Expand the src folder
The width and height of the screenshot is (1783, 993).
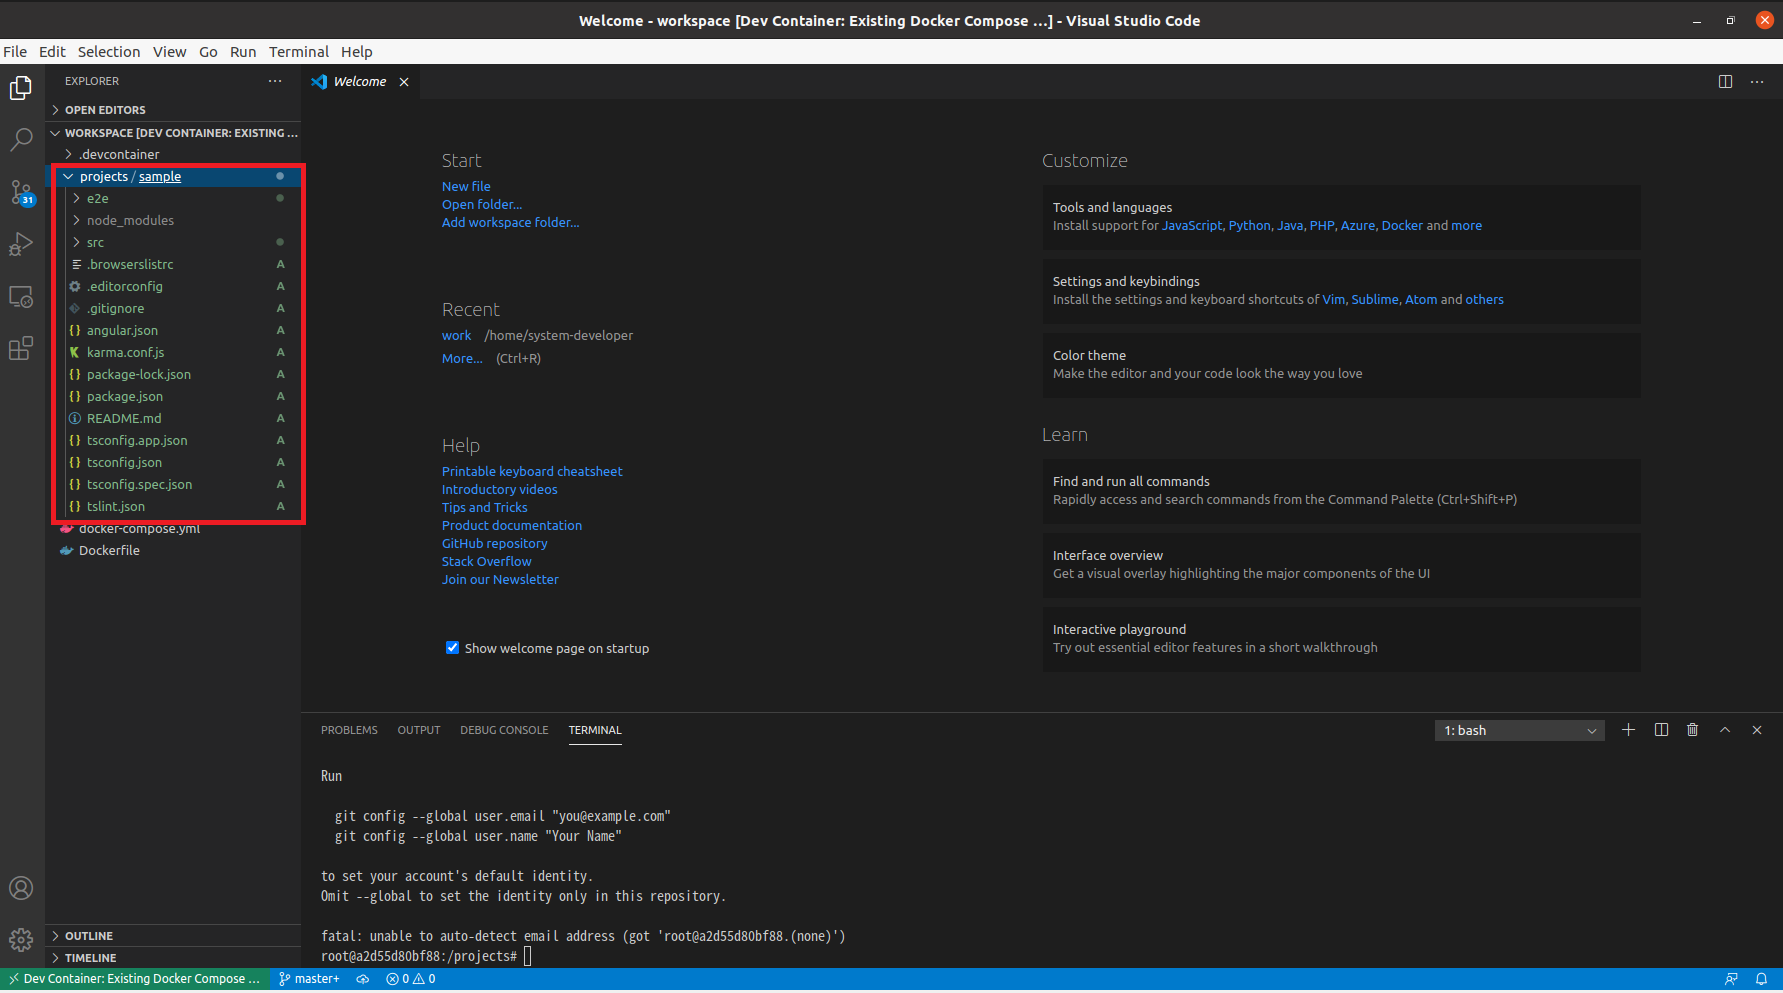pyautogui.click(x=95, y=242)
